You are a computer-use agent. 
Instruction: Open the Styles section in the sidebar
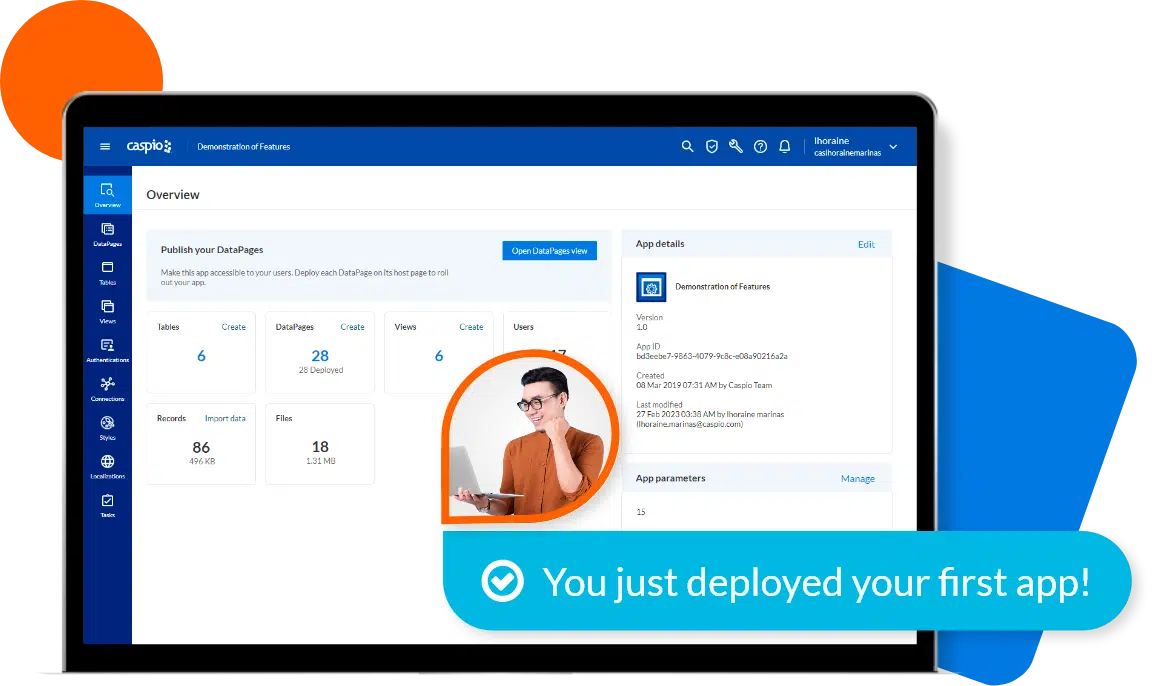click(x=107, y=425)
